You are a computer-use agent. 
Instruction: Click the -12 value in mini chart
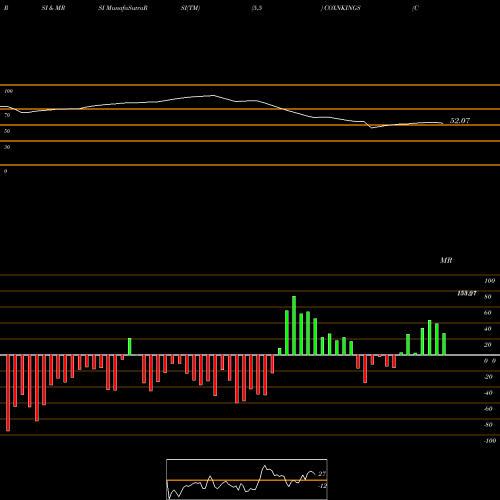322,486
